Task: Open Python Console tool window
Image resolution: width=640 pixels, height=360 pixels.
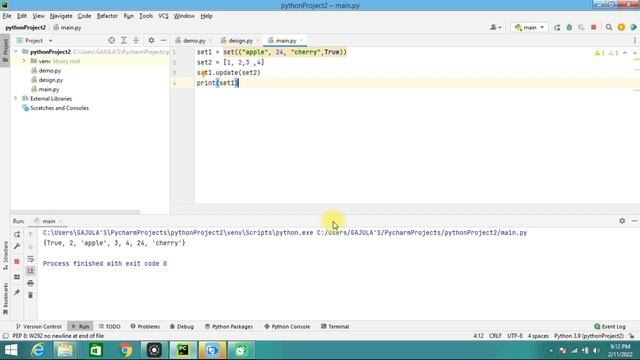Action: tap(287, 327)
